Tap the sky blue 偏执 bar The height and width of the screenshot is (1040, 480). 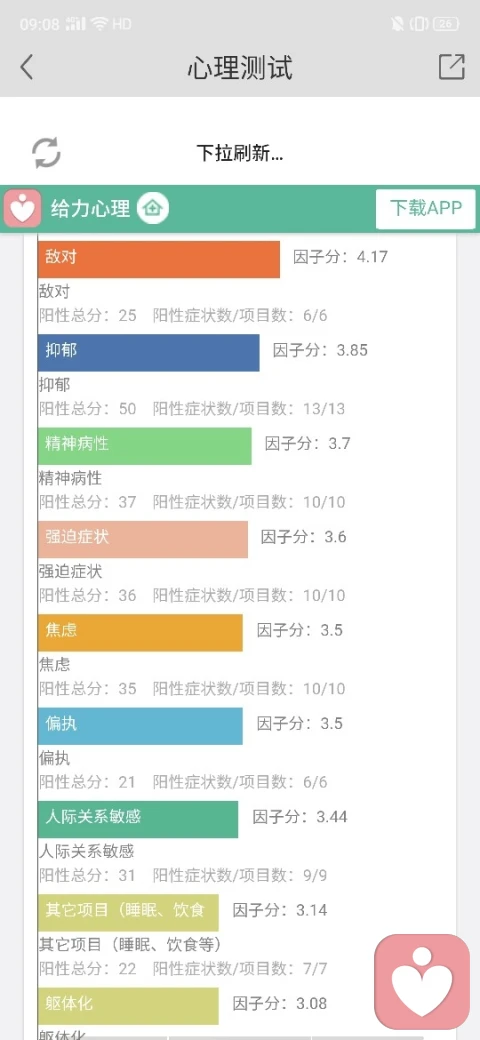click(140, 726)
